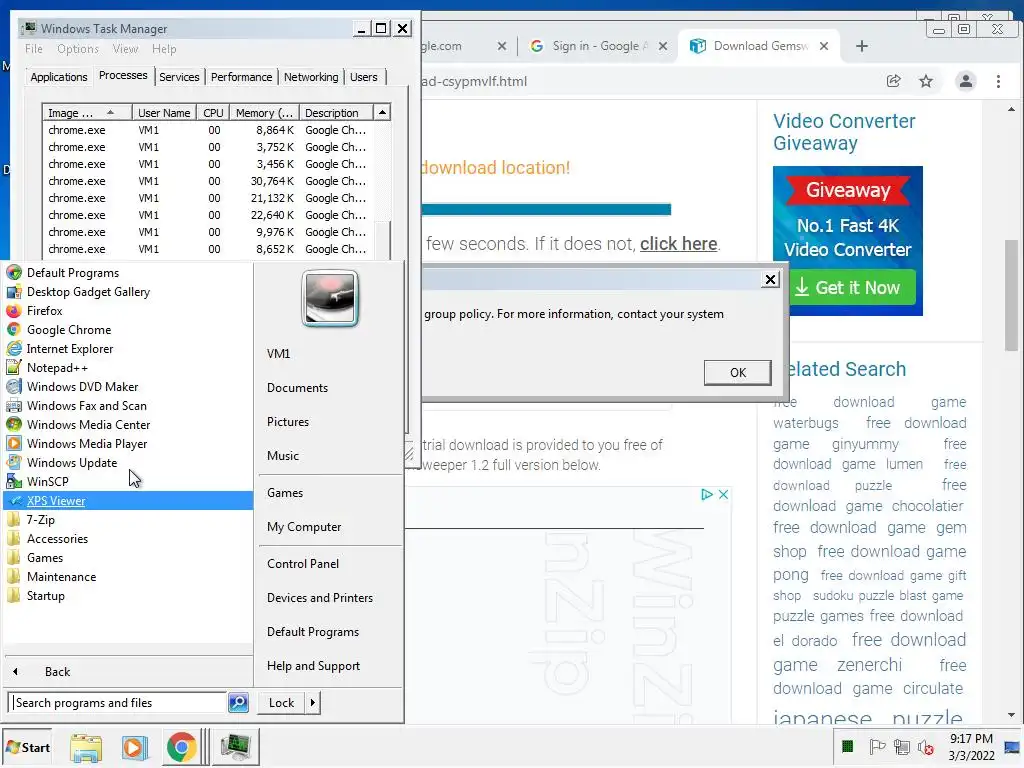Switch to Chrome from the taskbar
Screen dimensions: 1024x768
(182, 748)
